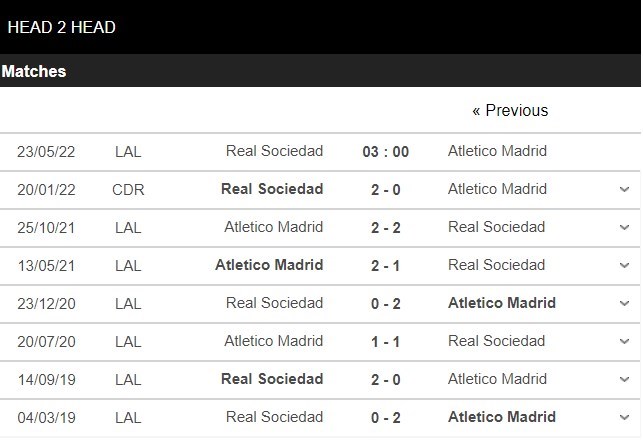Select the 23/12/20 match date

coord(46,304)
